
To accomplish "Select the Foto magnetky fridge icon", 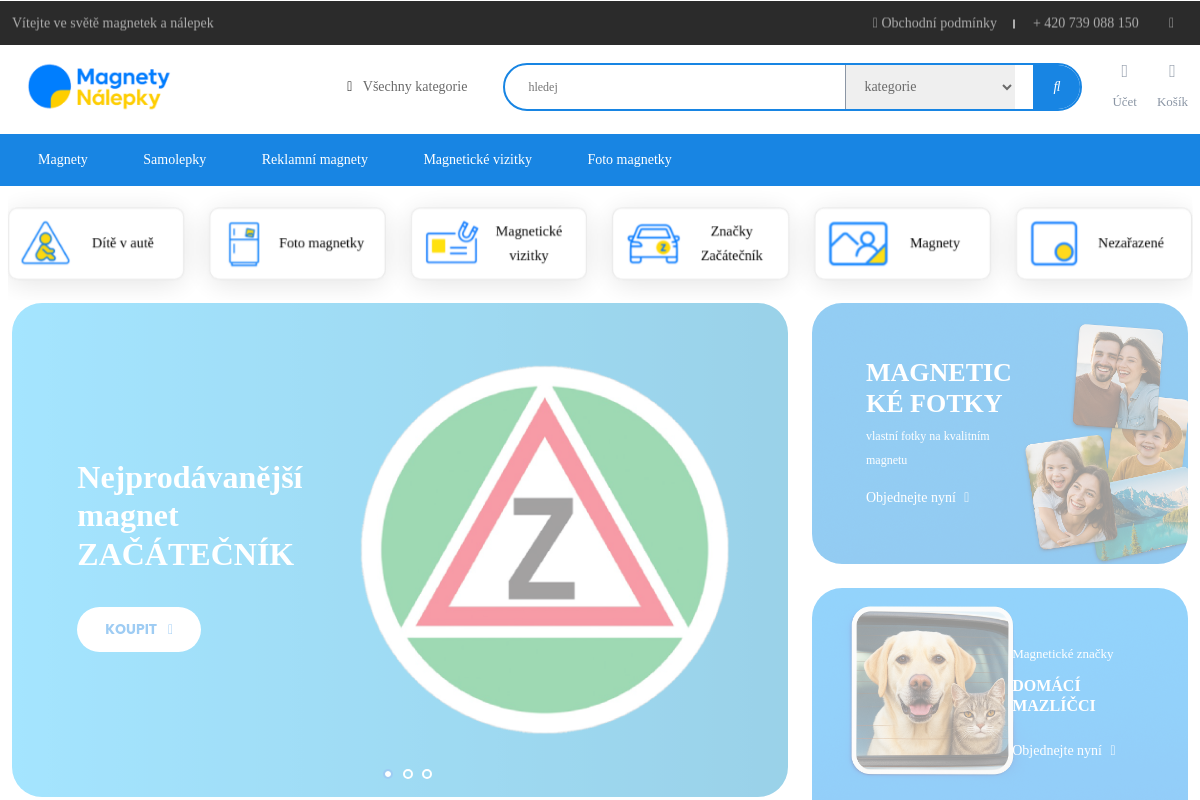I will pos(244,243).
